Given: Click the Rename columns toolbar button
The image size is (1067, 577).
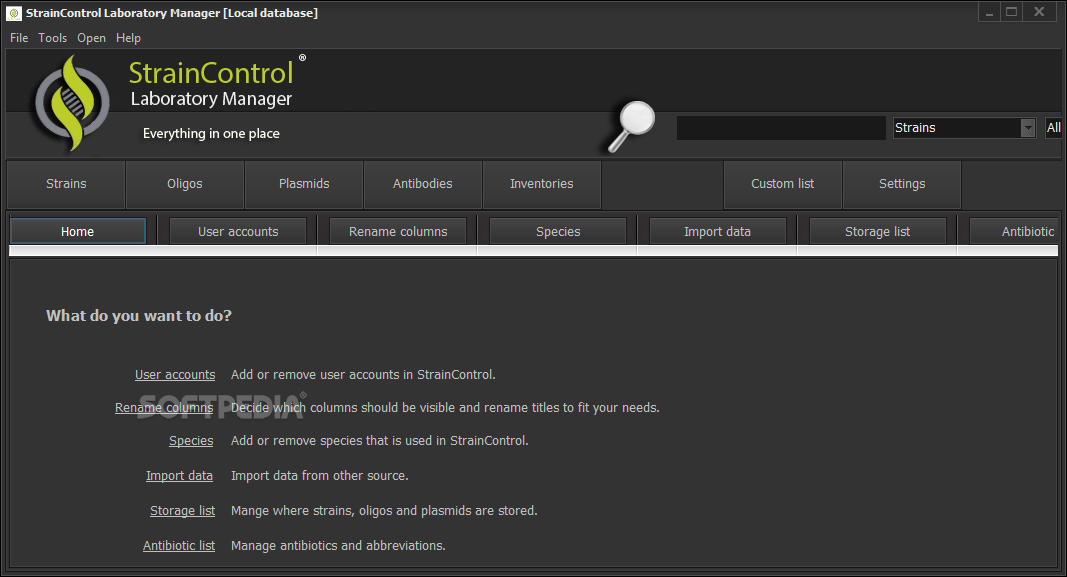Looking at the screenshot, I should [398, 231].
